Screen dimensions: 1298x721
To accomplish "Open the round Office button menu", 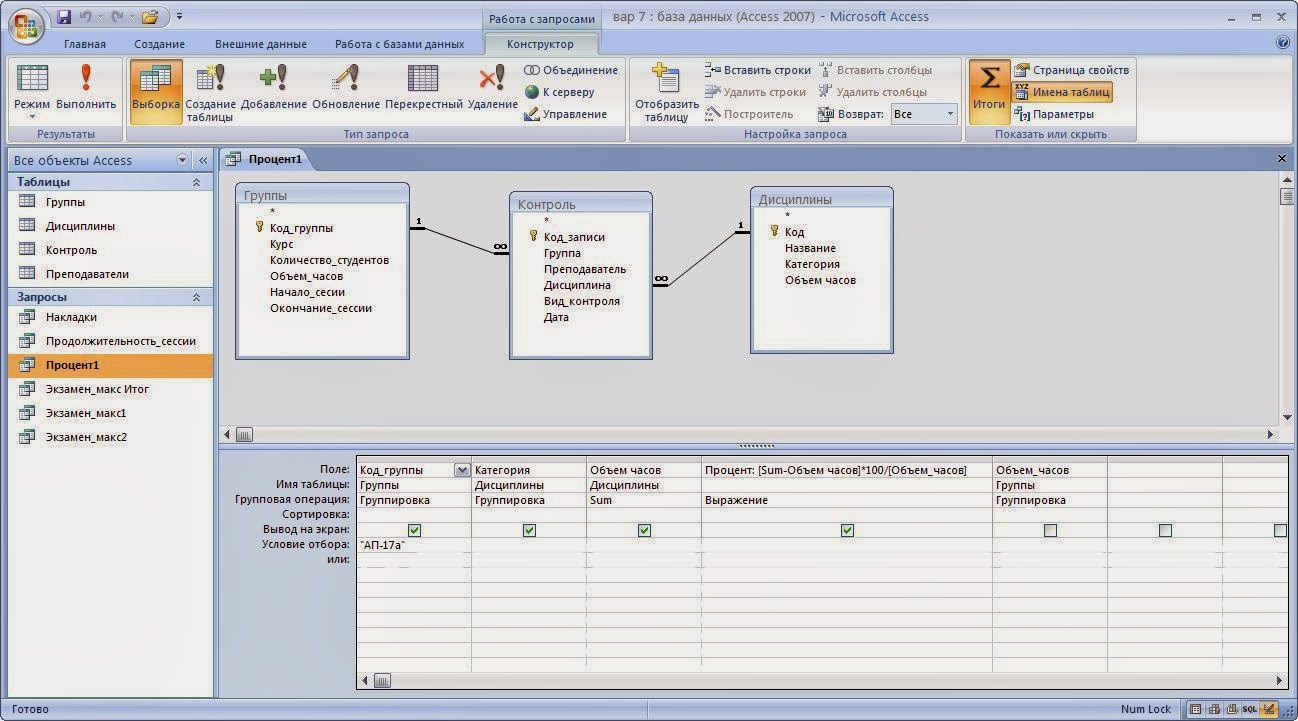I will click(x=25, y=25).
